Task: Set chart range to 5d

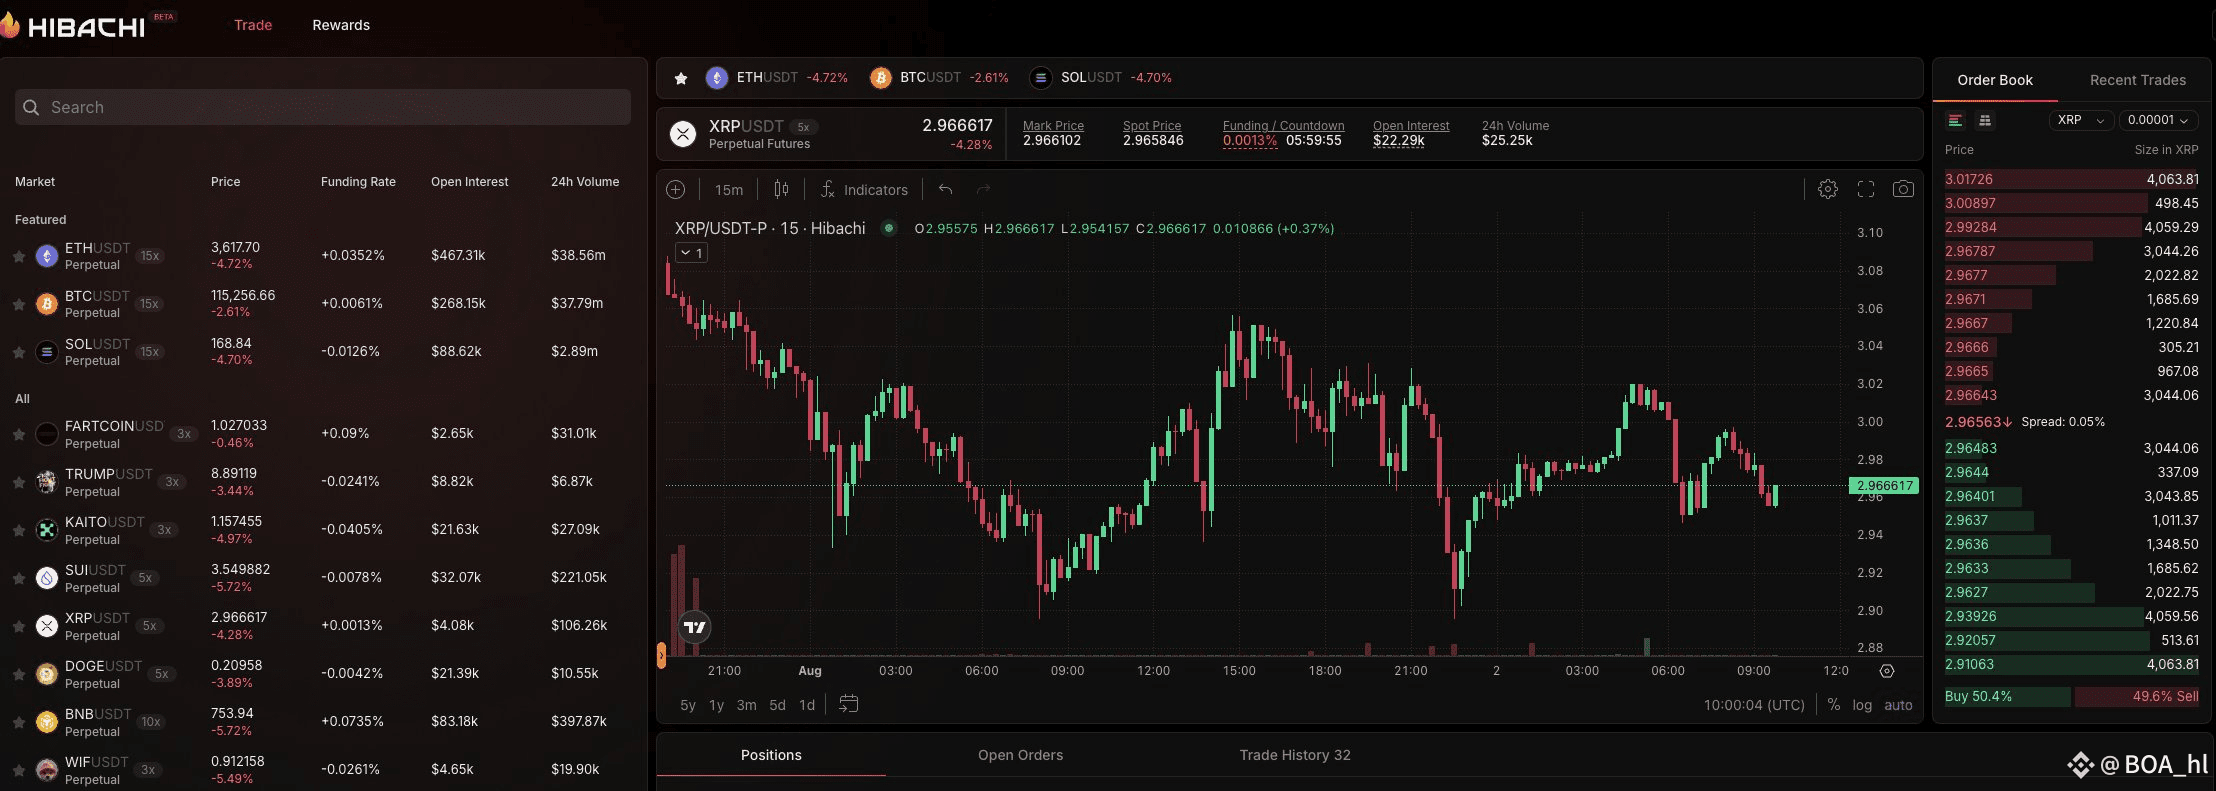Action: [x=778, y=705]
